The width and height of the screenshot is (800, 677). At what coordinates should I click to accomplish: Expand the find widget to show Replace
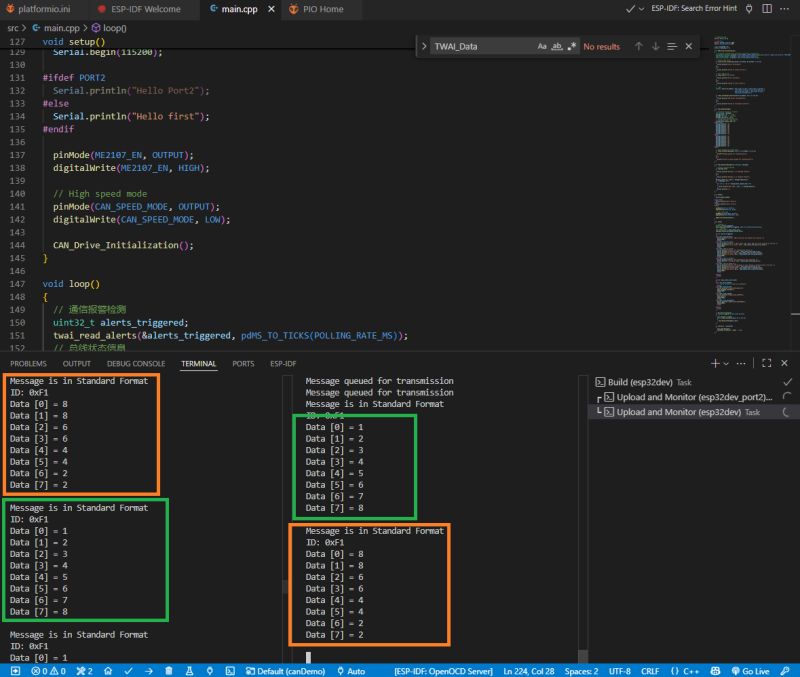(423, 46)
